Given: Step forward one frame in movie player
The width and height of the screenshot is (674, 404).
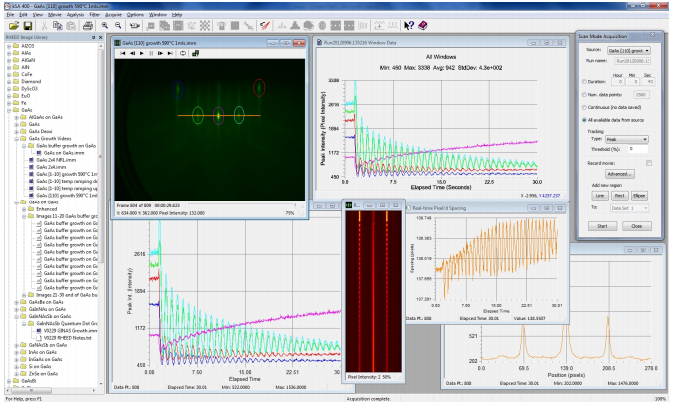Looking at the screenshot, I should [160, 53].
